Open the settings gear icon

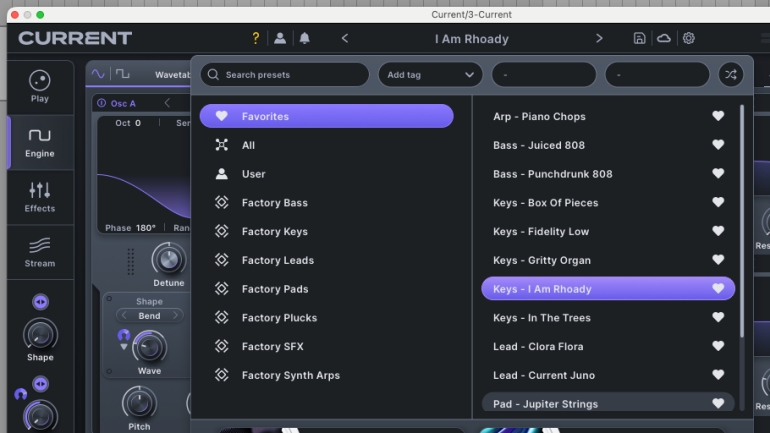pos(688,38)
